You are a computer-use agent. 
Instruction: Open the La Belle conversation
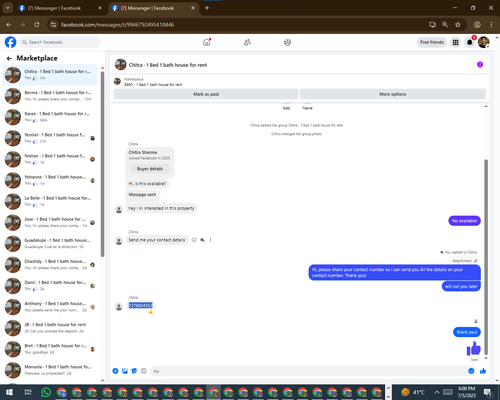[50, 201]
